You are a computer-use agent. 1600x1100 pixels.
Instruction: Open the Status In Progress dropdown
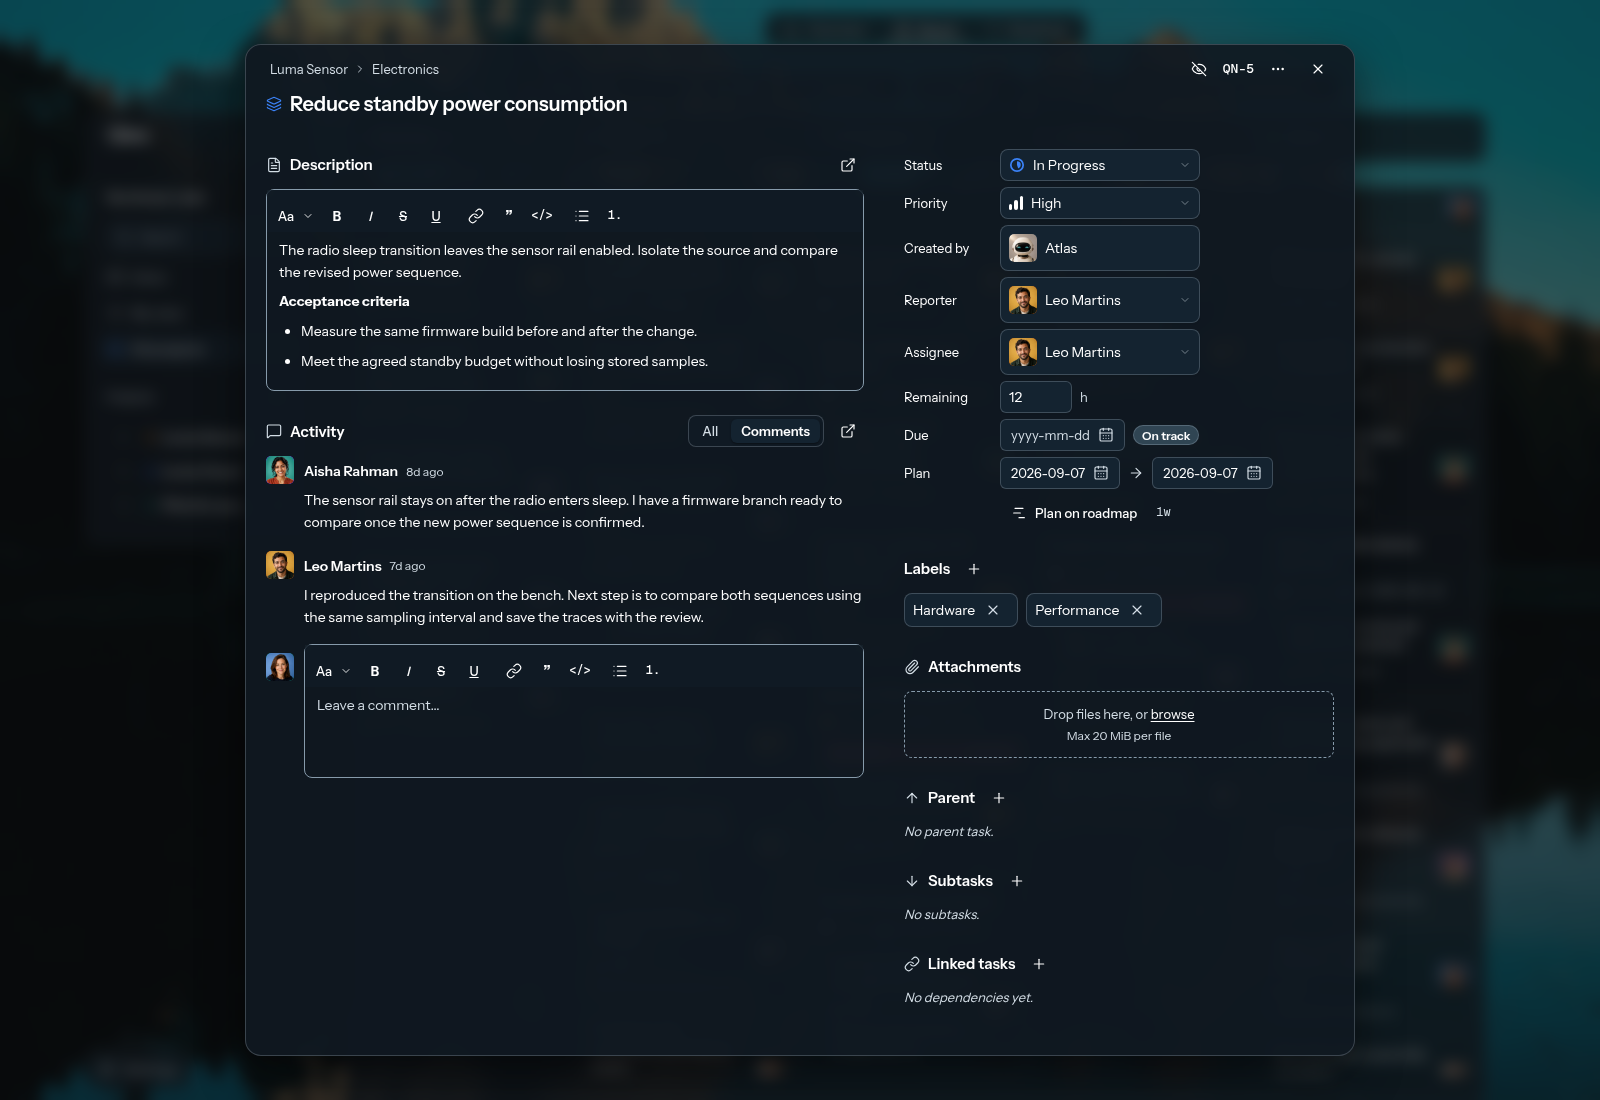pos(1099,165)
